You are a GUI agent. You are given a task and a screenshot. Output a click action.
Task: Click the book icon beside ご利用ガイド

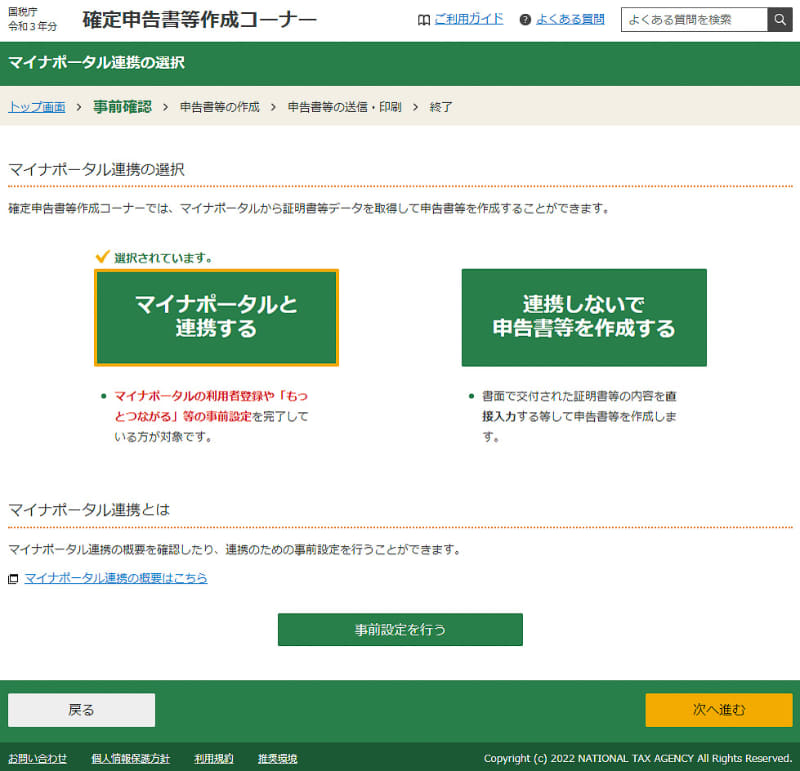tap(424, 19)
